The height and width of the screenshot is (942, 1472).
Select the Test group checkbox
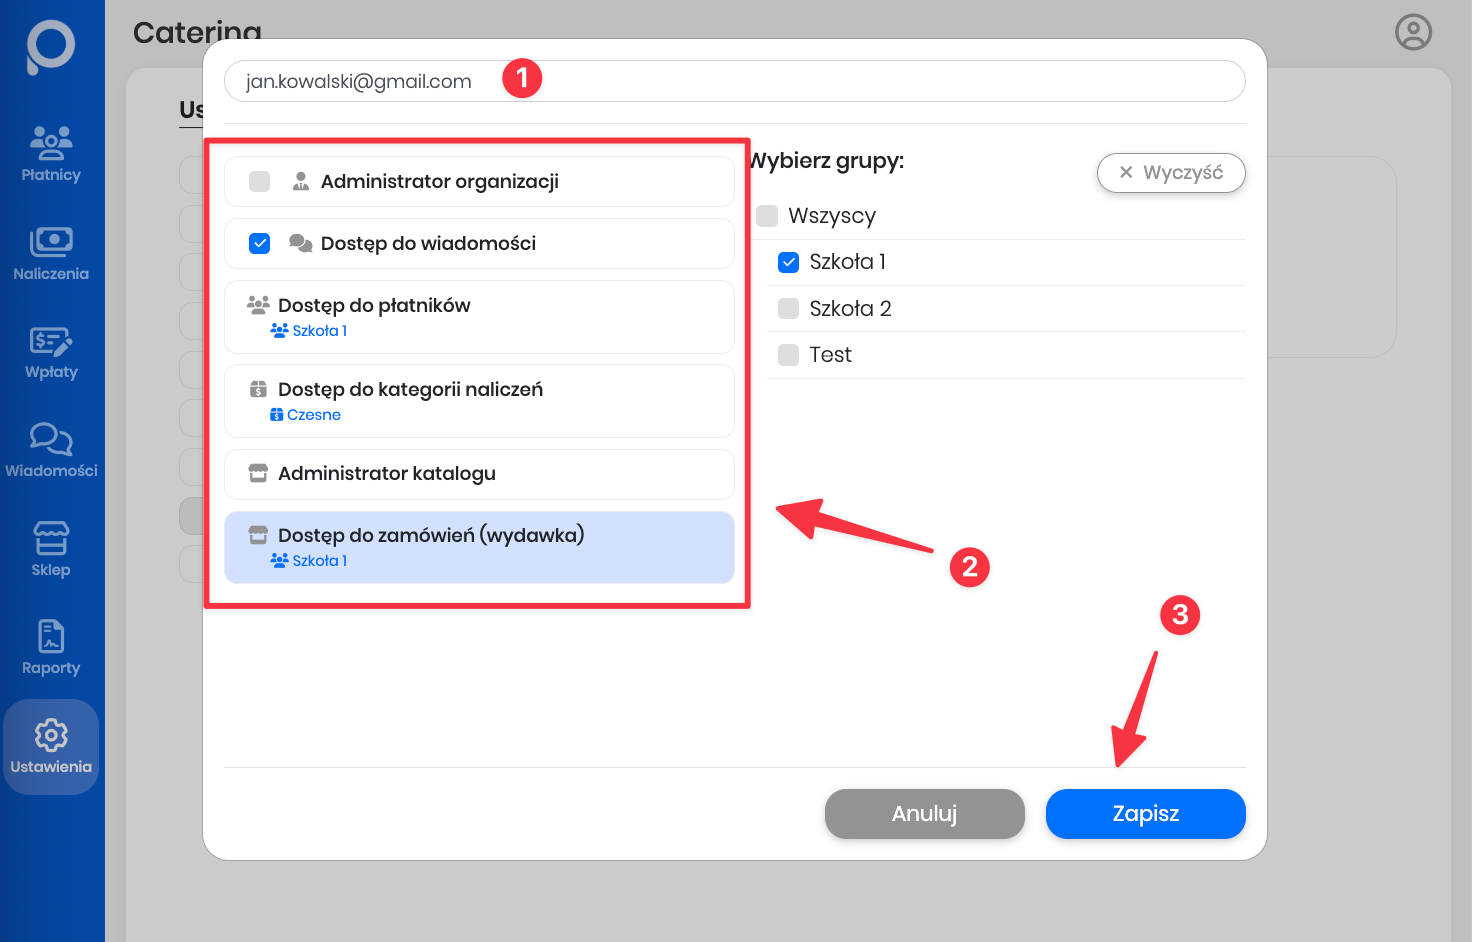tap(789, 355)
